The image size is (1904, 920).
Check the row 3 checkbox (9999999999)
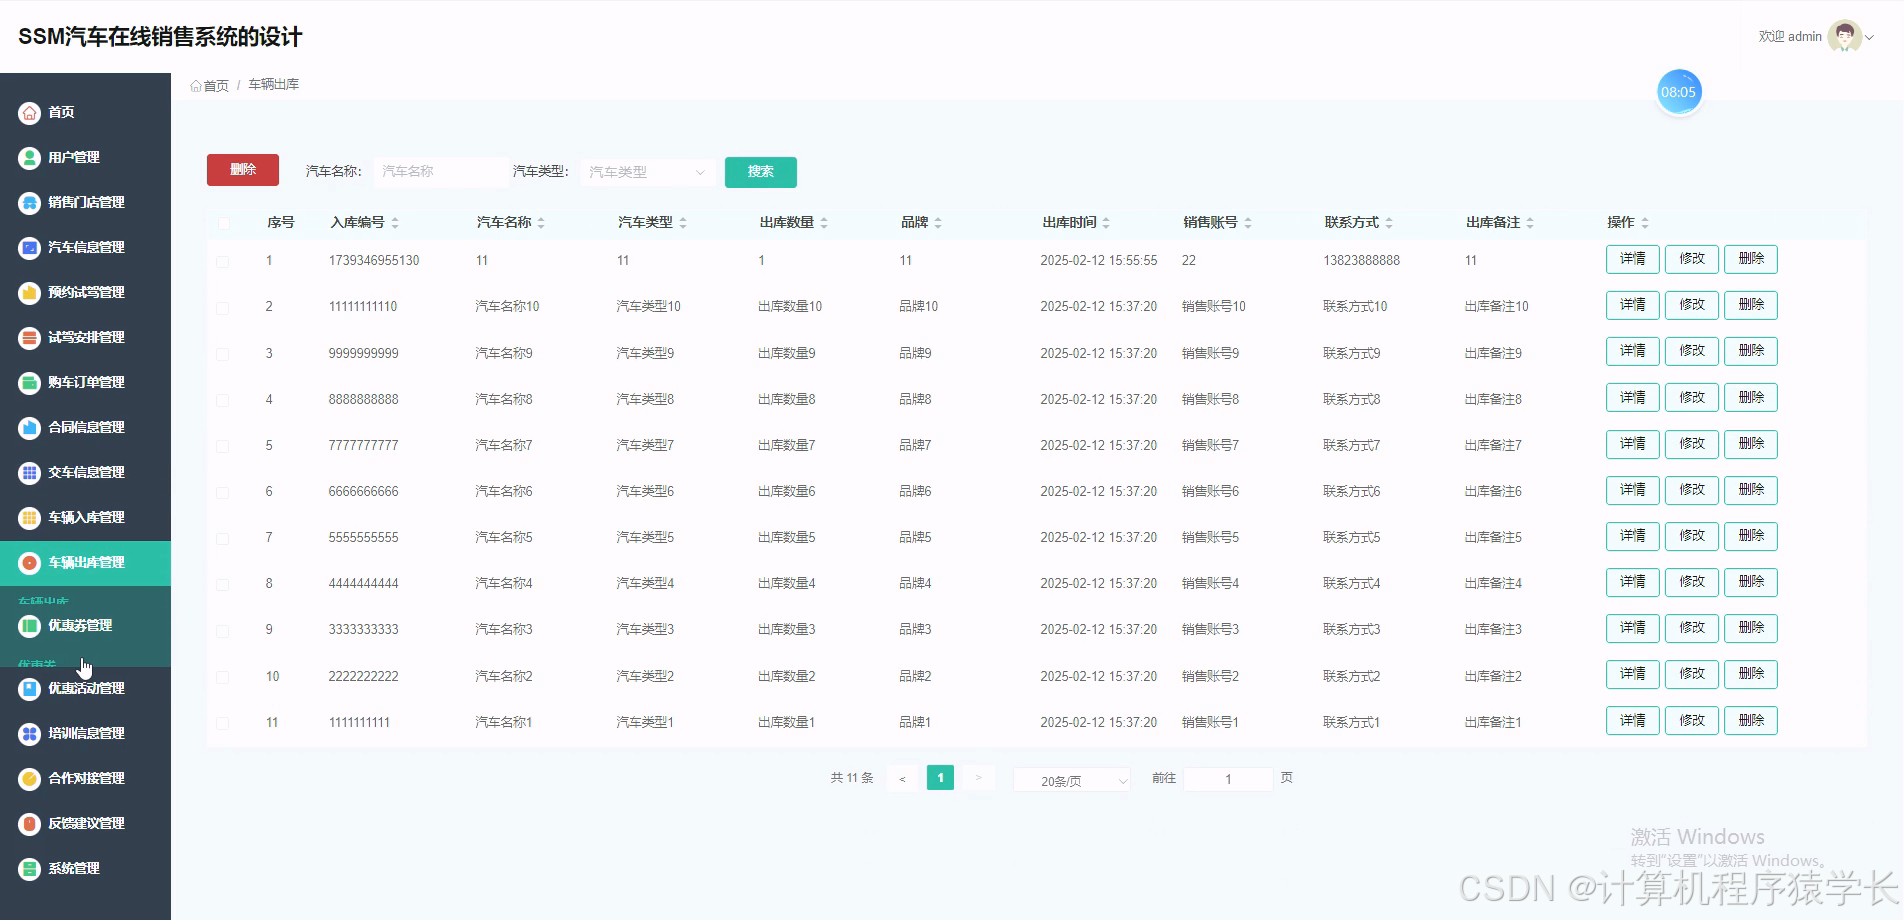point(223,354)
